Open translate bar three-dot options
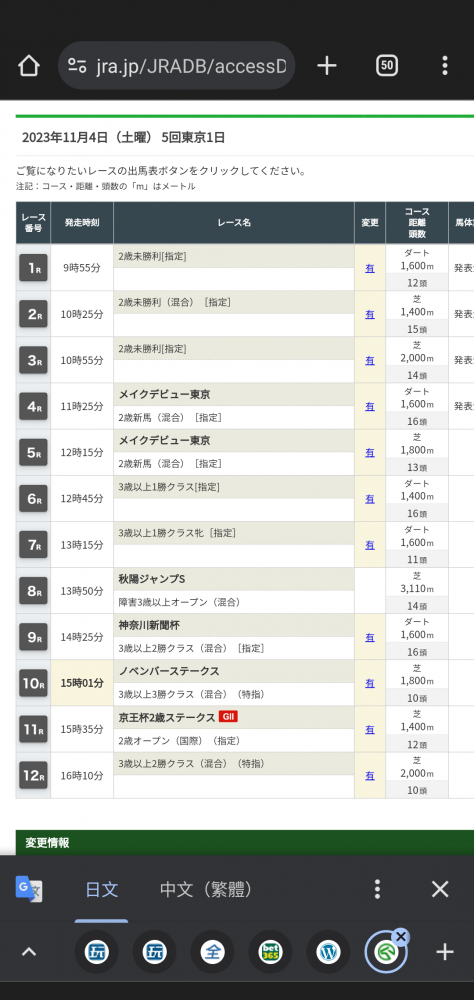This screenshot has width=474, height=1000. (x=378, y=889)
